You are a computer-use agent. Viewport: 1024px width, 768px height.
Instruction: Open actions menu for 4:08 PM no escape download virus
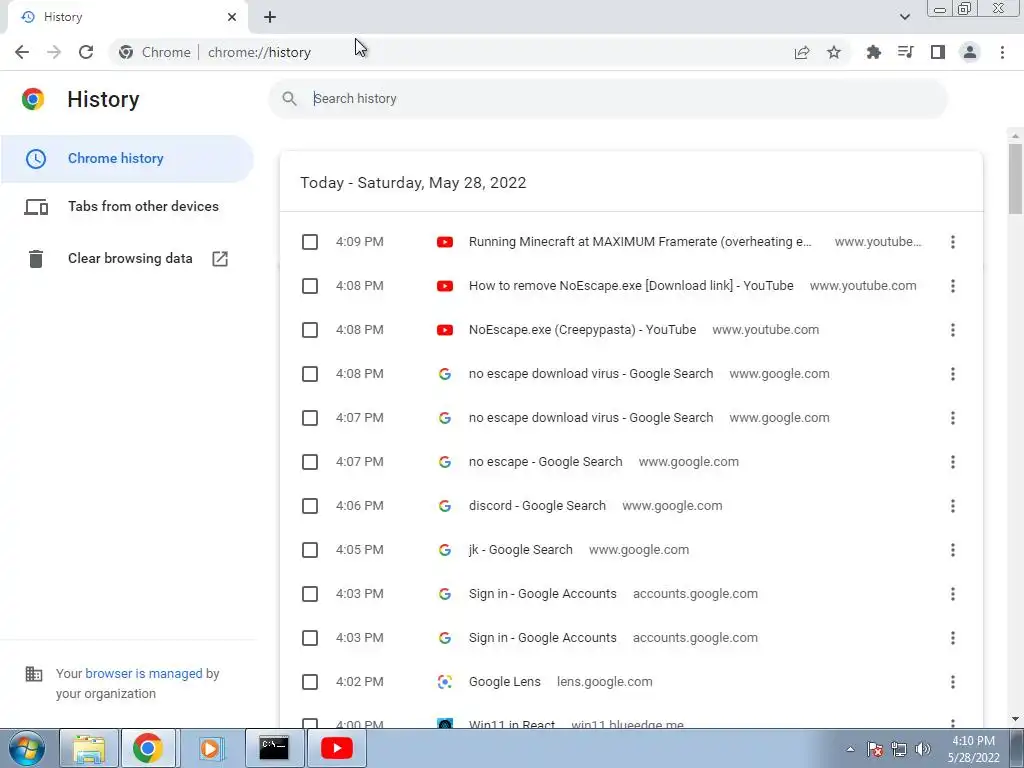[x=953, y=374]
